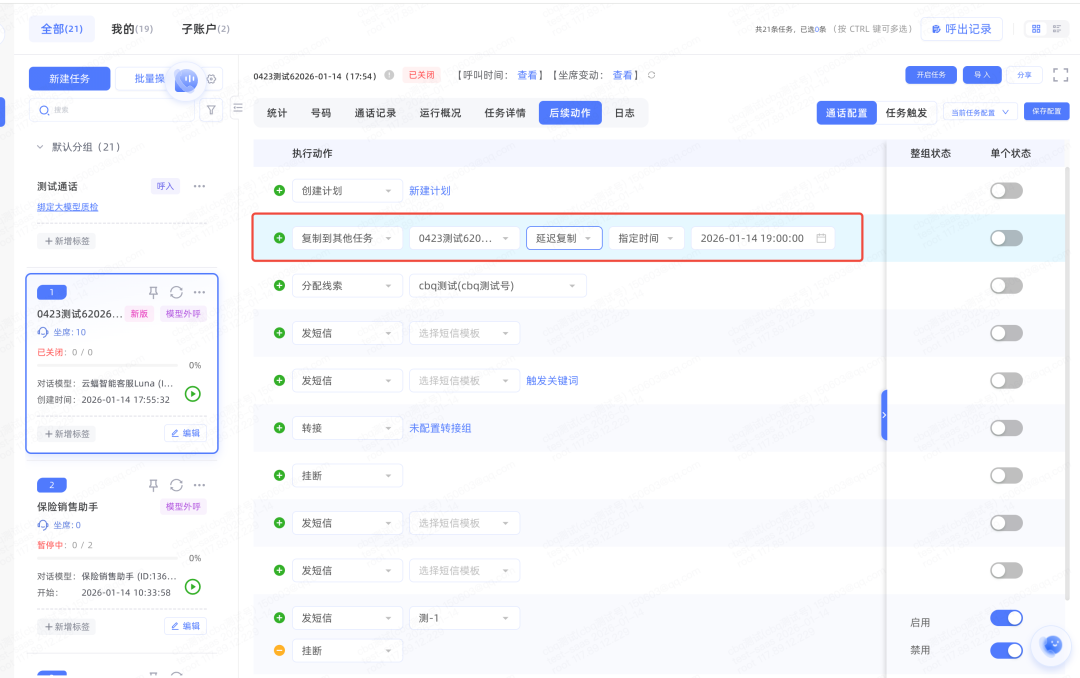Screen dimensions: 1080x678
Task: Open the 延迟复制 dropdown
Action: [x=564, y=238]
